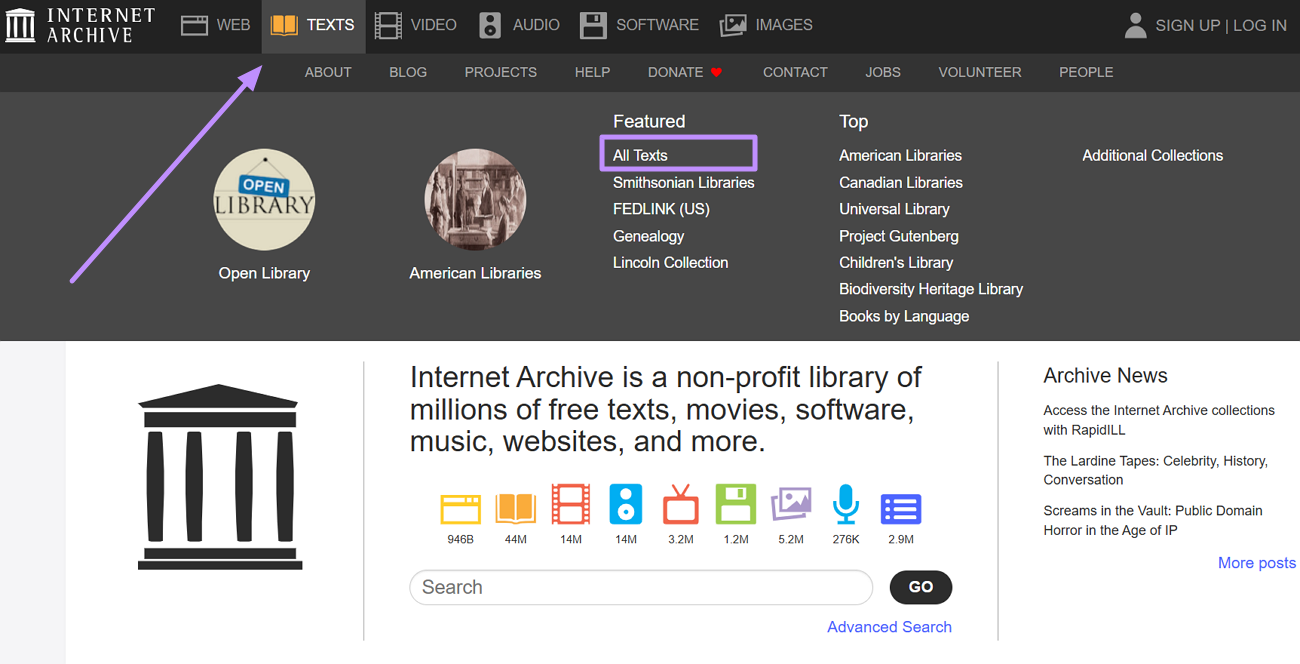Viewport: 1300px width, 664px height.
Task: Open Screams in the Vault news article
Action: [x=1153, y=520]
